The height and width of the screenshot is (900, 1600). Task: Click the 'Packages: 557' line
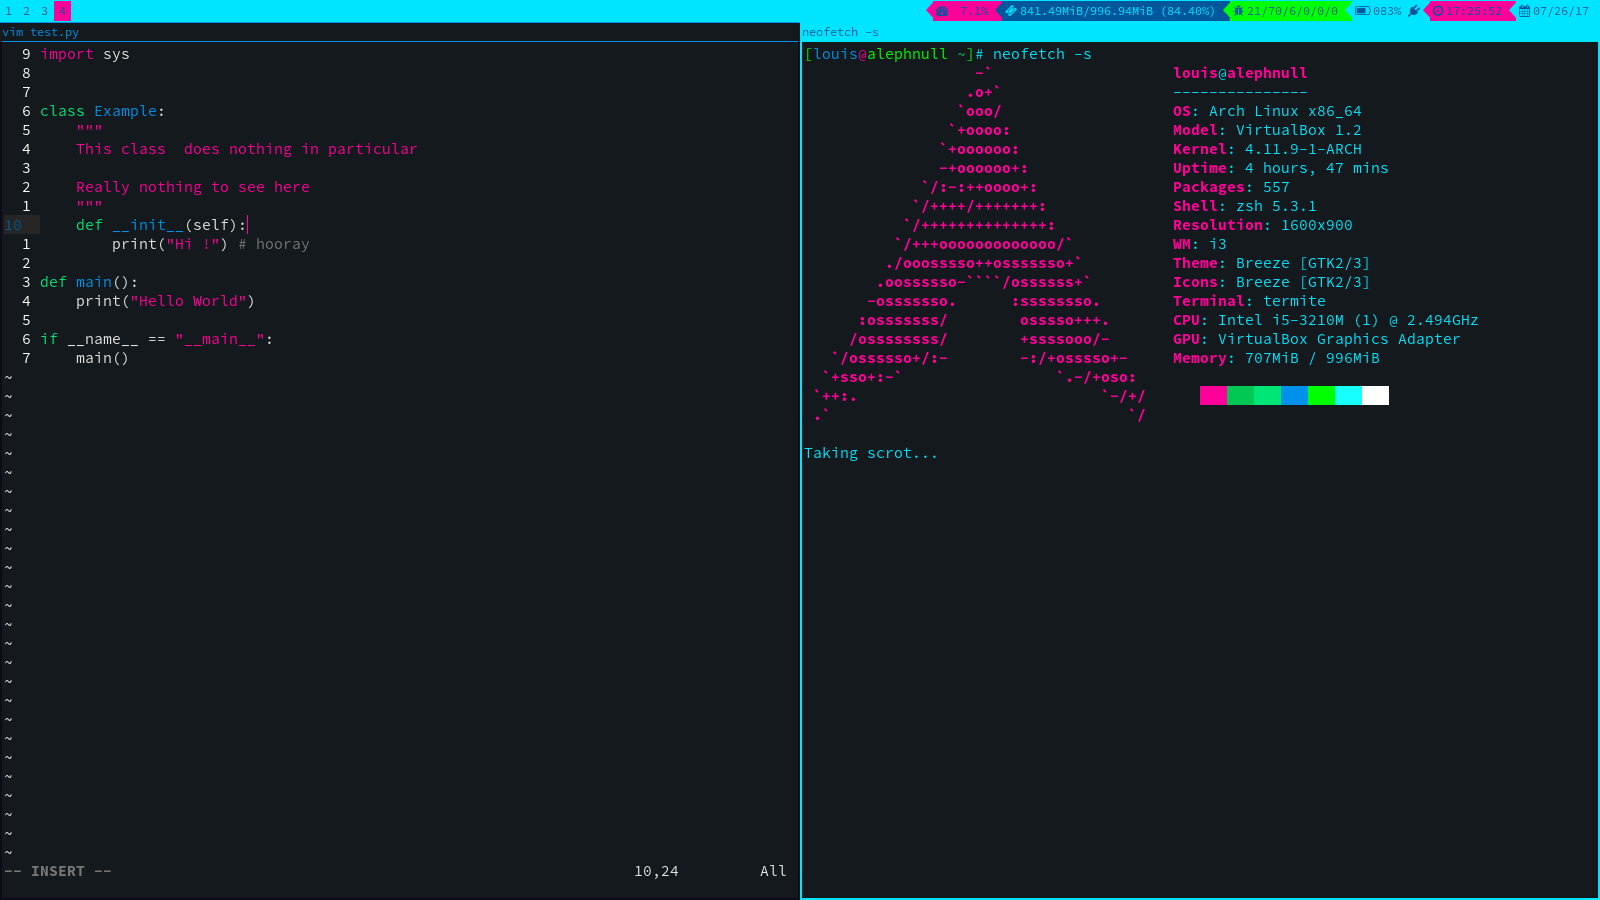(1231, 187)
